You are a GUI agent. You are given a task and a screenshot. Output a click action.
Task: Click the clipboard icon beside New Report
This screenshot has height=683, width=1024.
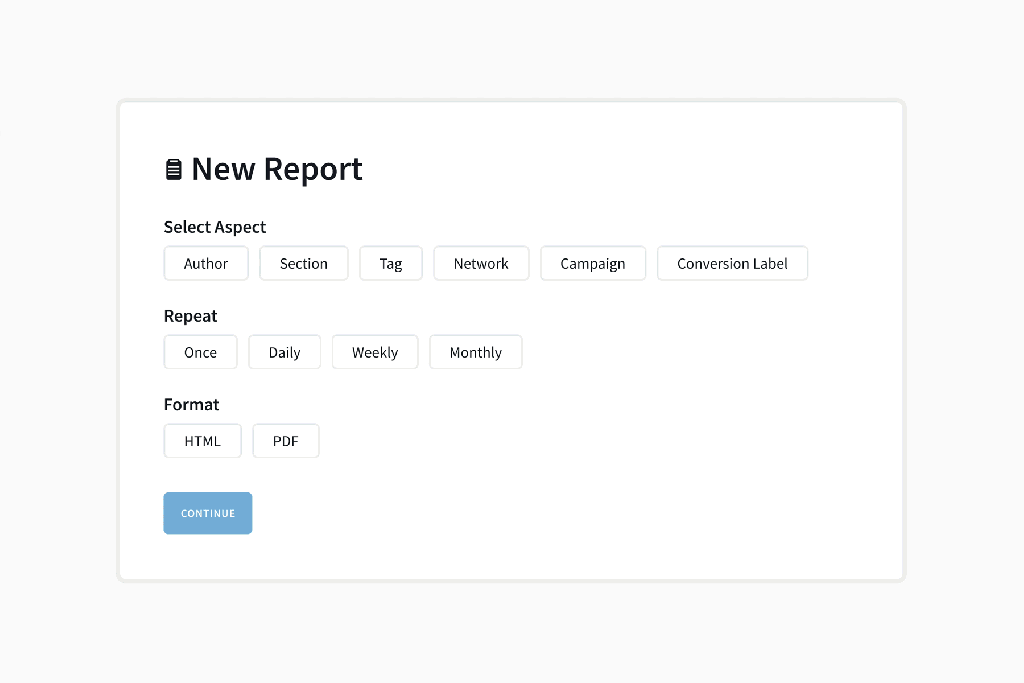173,169
